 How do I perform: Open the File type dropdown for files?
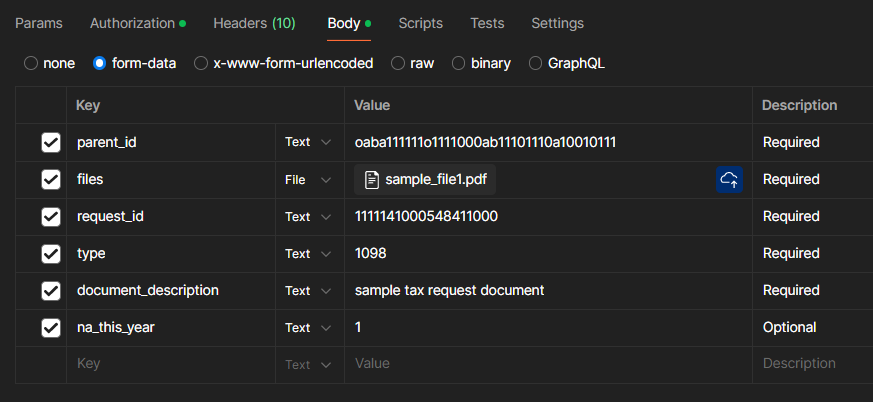tap(308, 180)
